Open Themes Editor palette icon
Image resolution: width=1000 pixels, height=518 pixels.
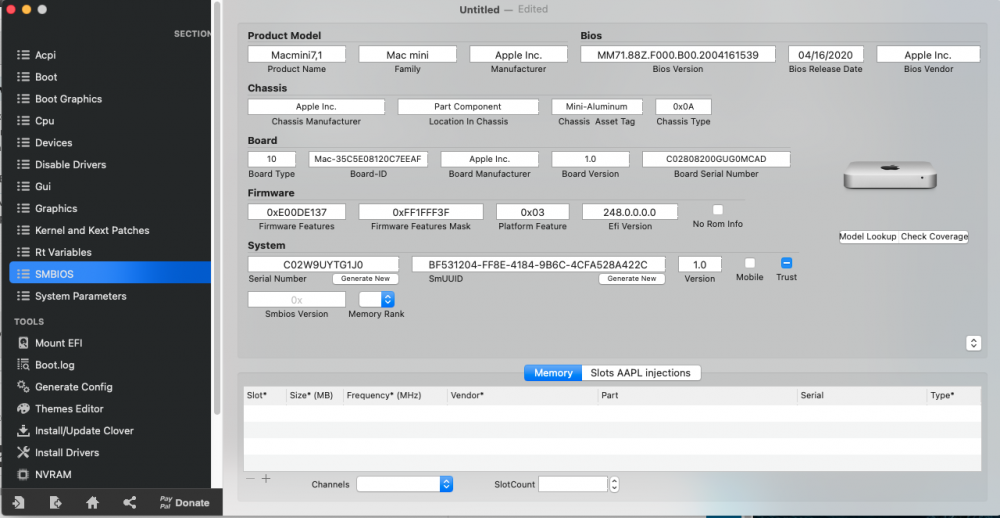[x=24, y=408]
